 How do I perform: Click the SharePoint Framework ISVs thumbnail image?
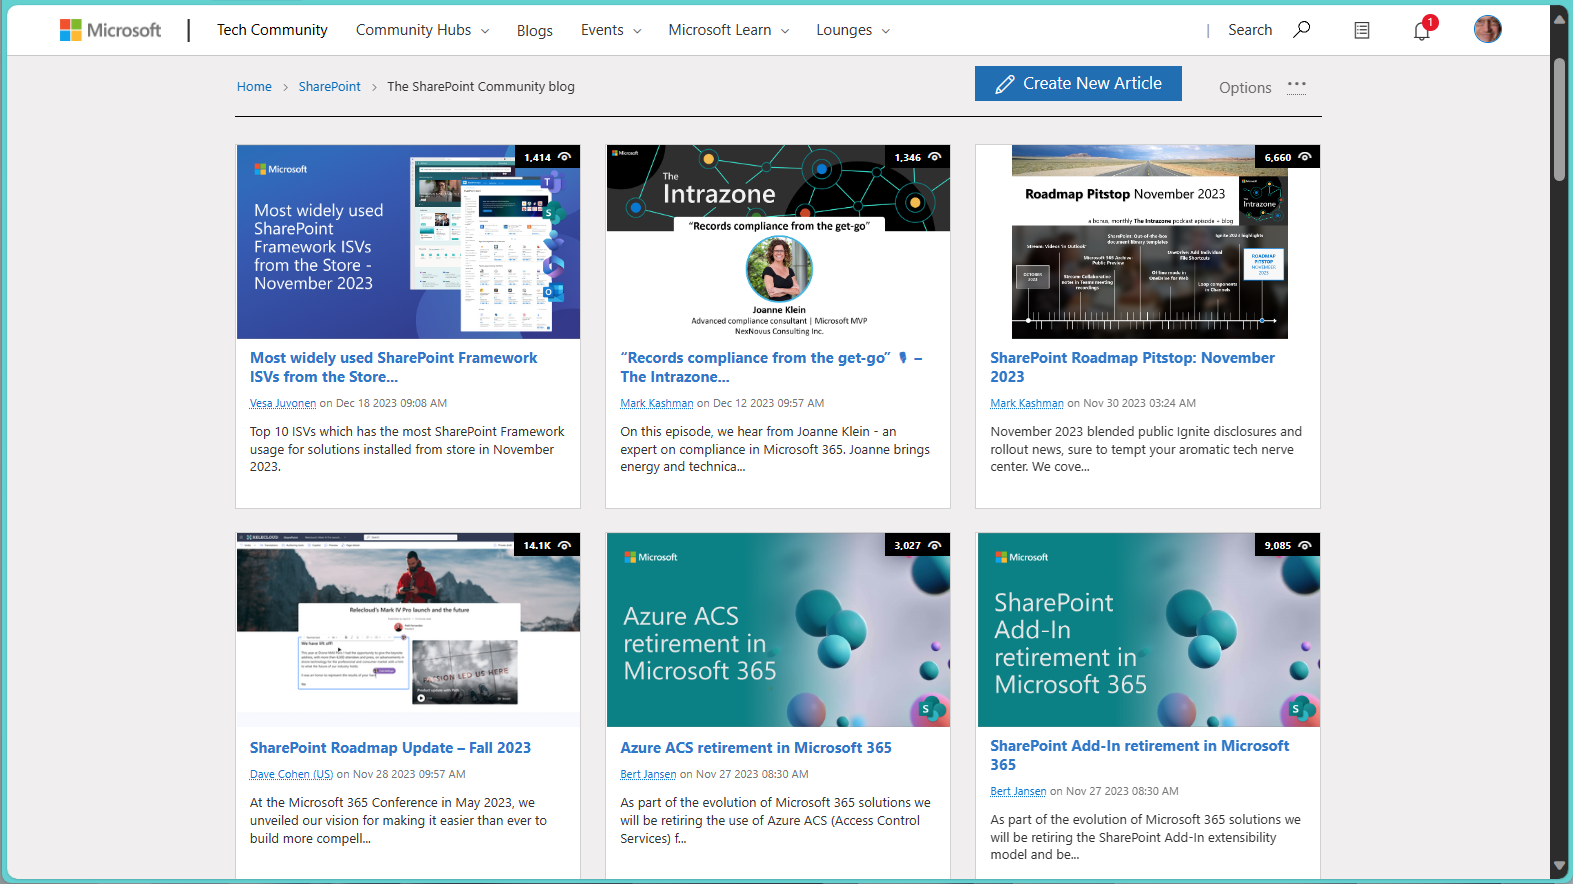click(x=408, y=242)
